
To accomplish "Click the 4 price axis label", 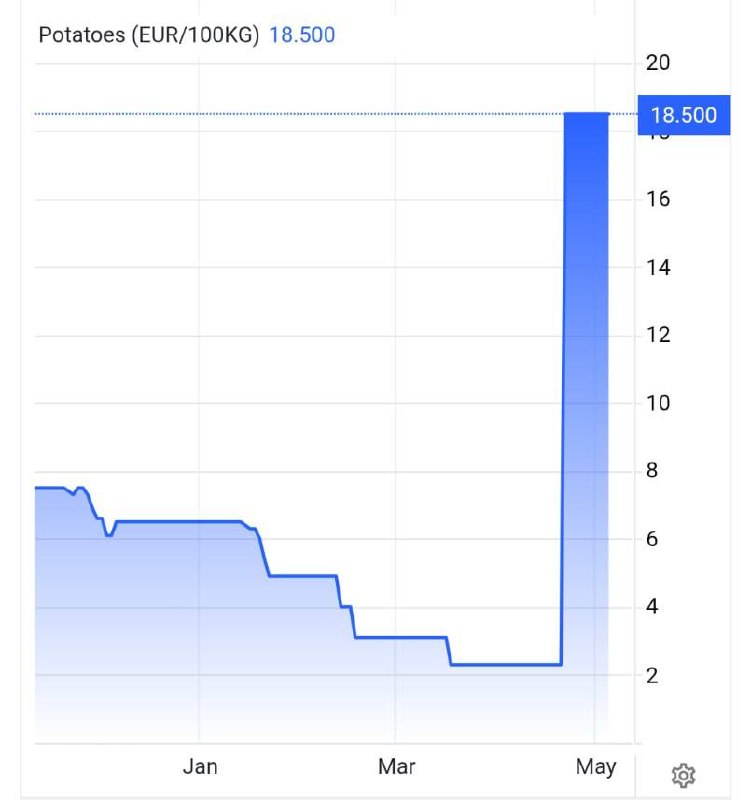I will click(652, 607).
